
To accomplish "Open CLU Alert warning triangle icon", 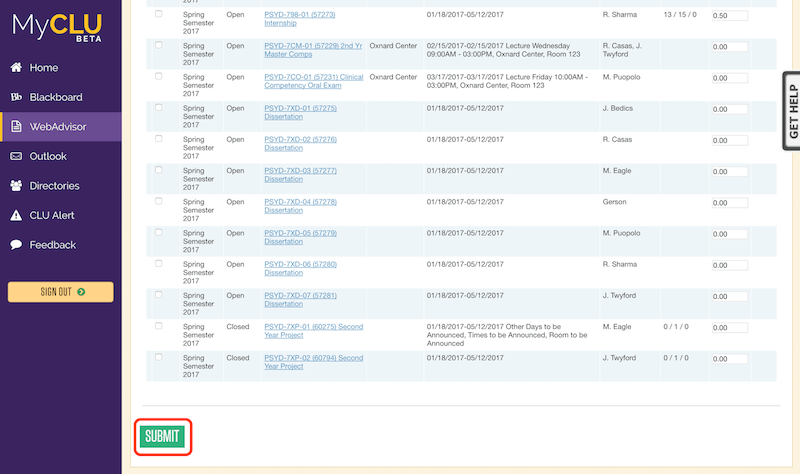I will 16,215.
